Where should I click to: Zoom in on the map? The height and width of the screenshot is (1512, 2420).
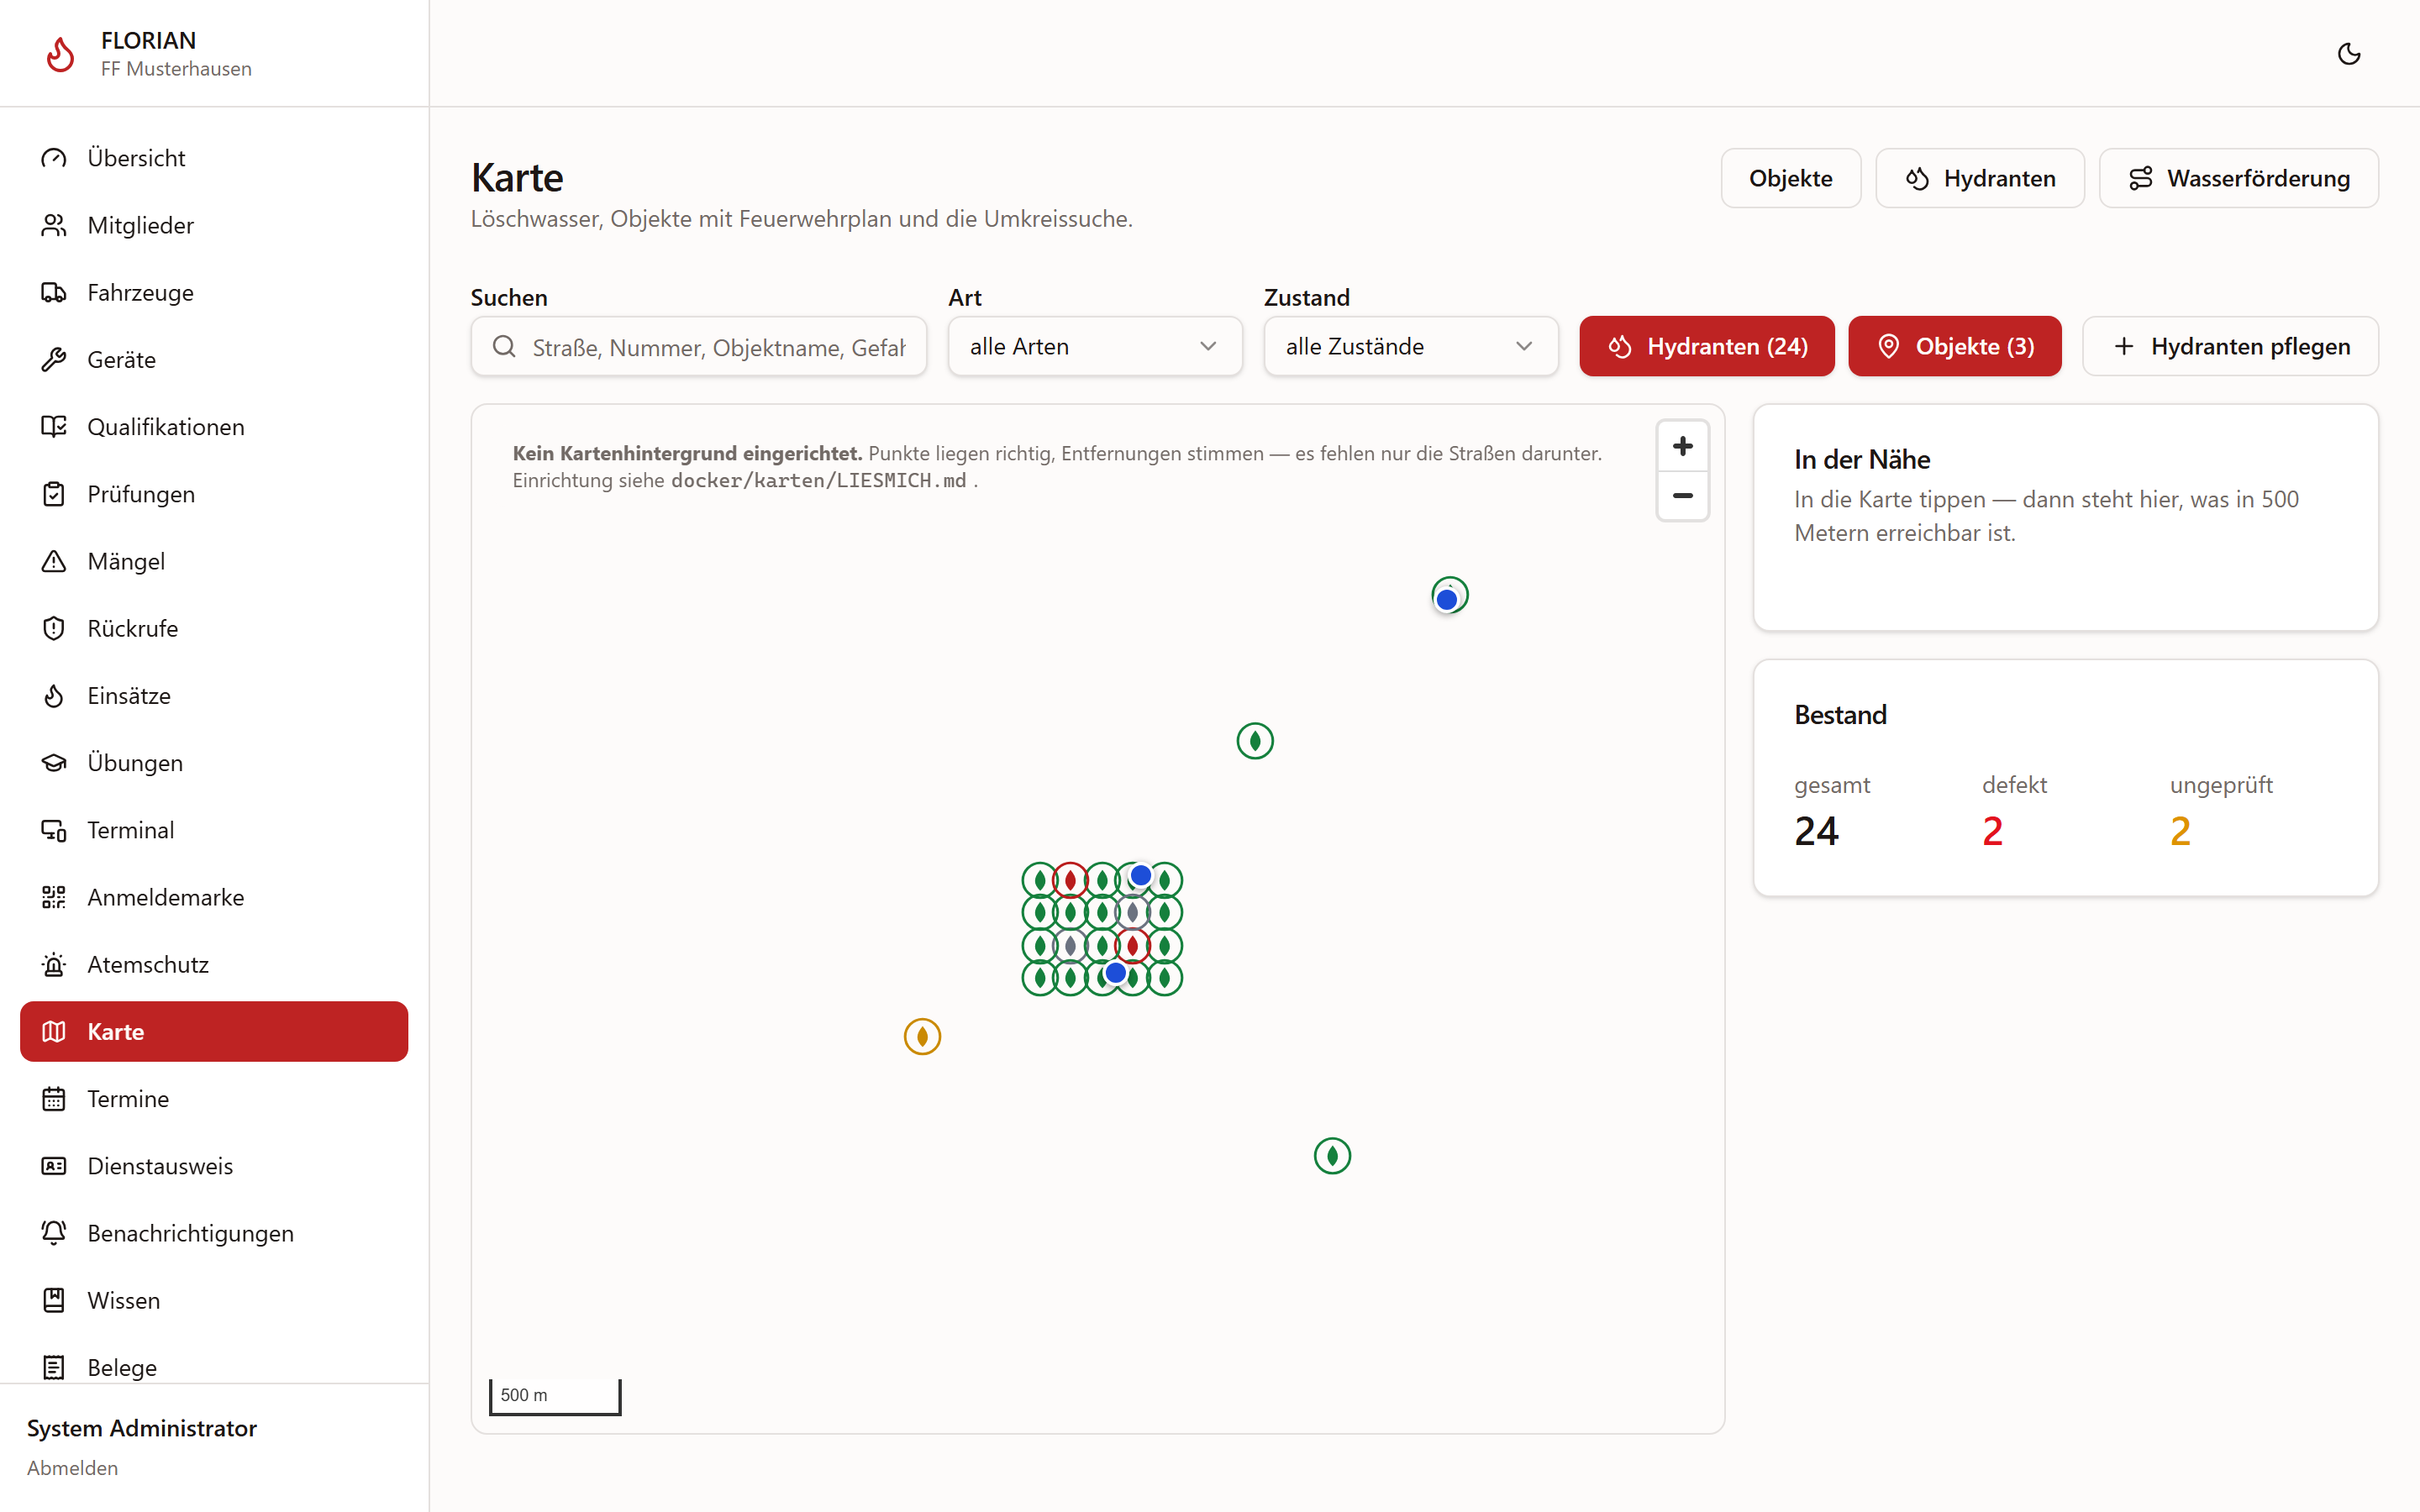click(1683, 446)
